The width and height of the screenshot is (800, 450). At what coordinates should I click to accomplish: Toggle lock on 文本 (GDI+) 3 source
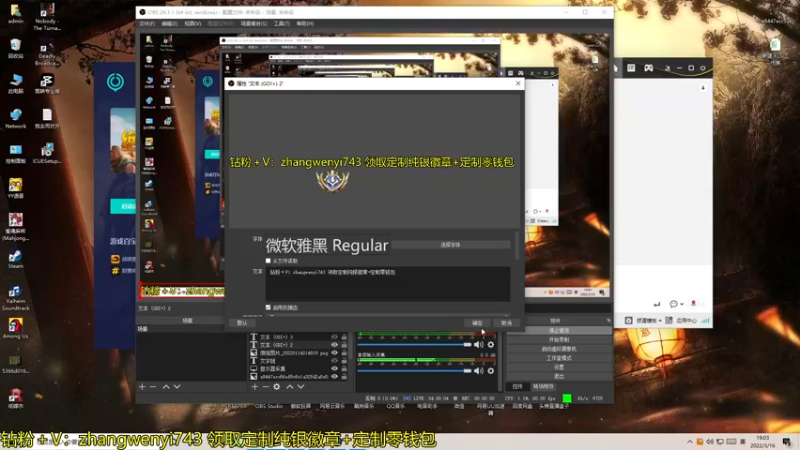click(x=344, y=337)
